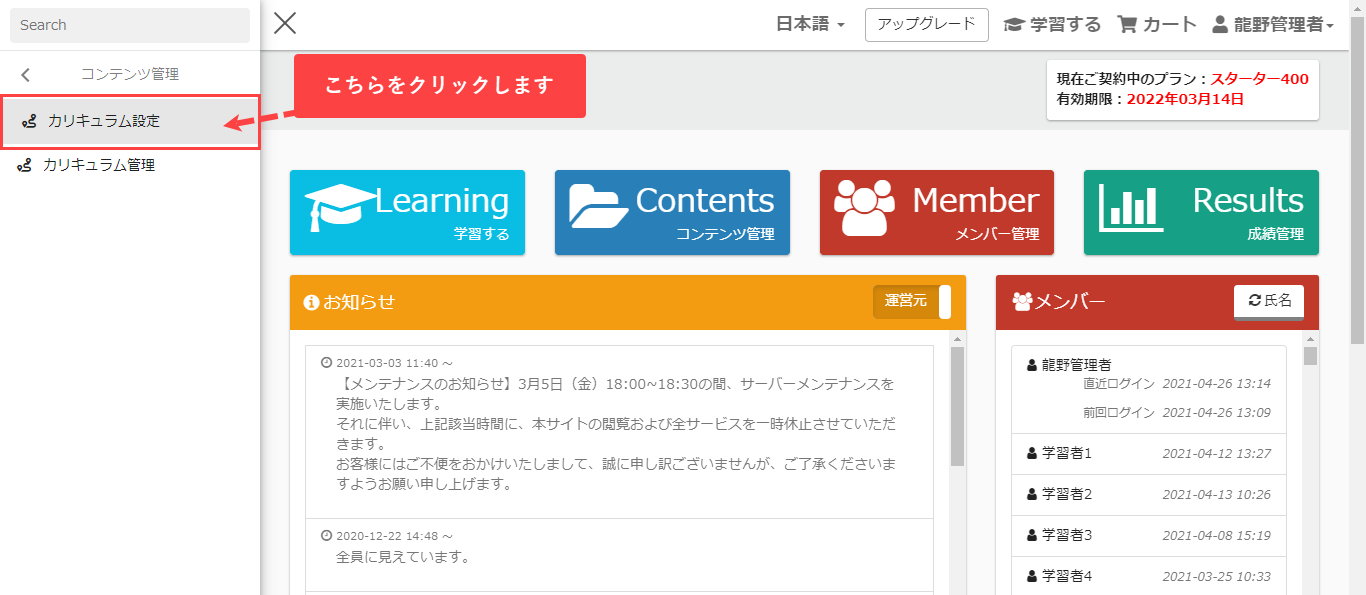Screen dimensions: 1366x595
Task: Click the 学習する graduation cap link
Action: 1052,25
